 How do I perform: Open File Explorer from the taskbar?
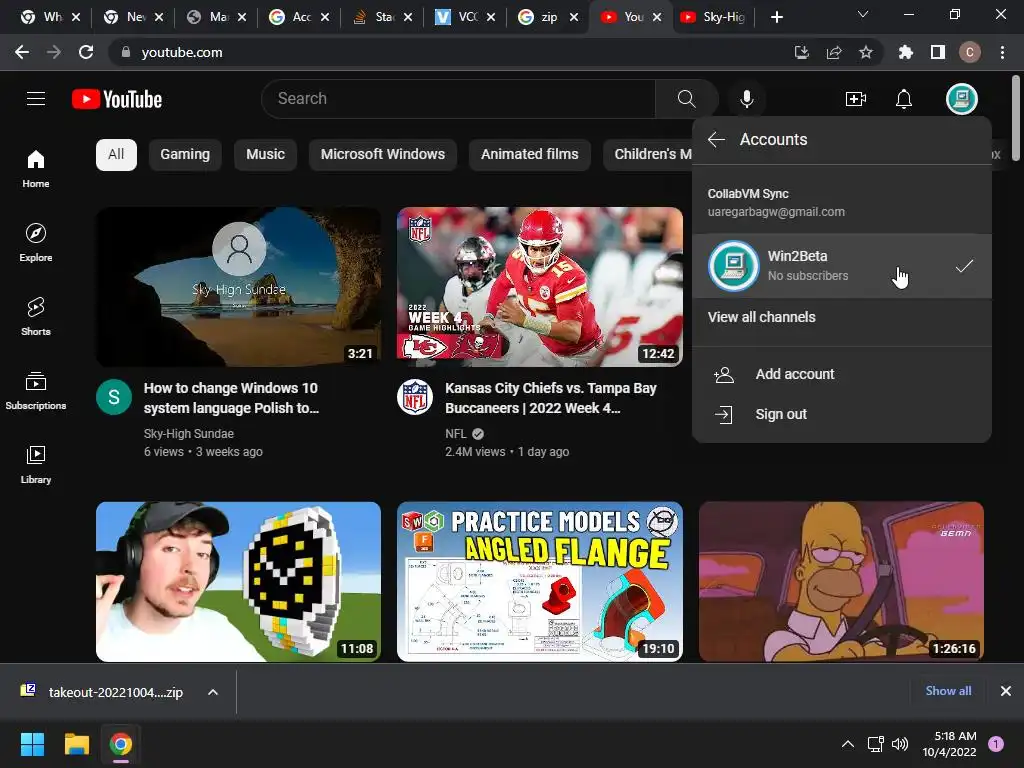tap(76, 744)
